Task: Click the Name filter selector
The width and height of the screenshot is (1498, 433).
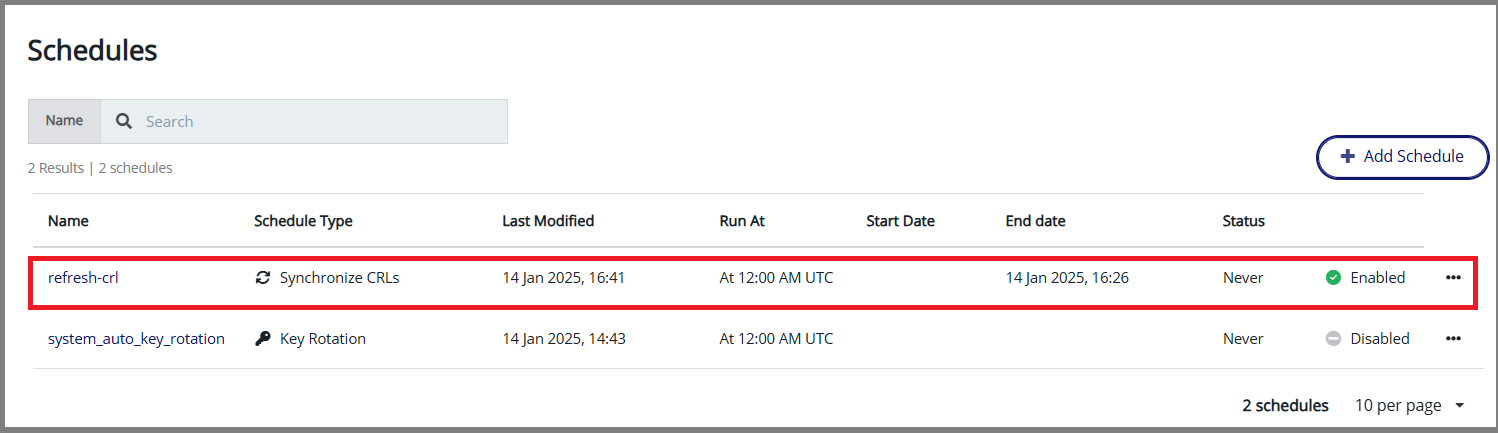Action: pyautogui.click(x=64, y=121)
